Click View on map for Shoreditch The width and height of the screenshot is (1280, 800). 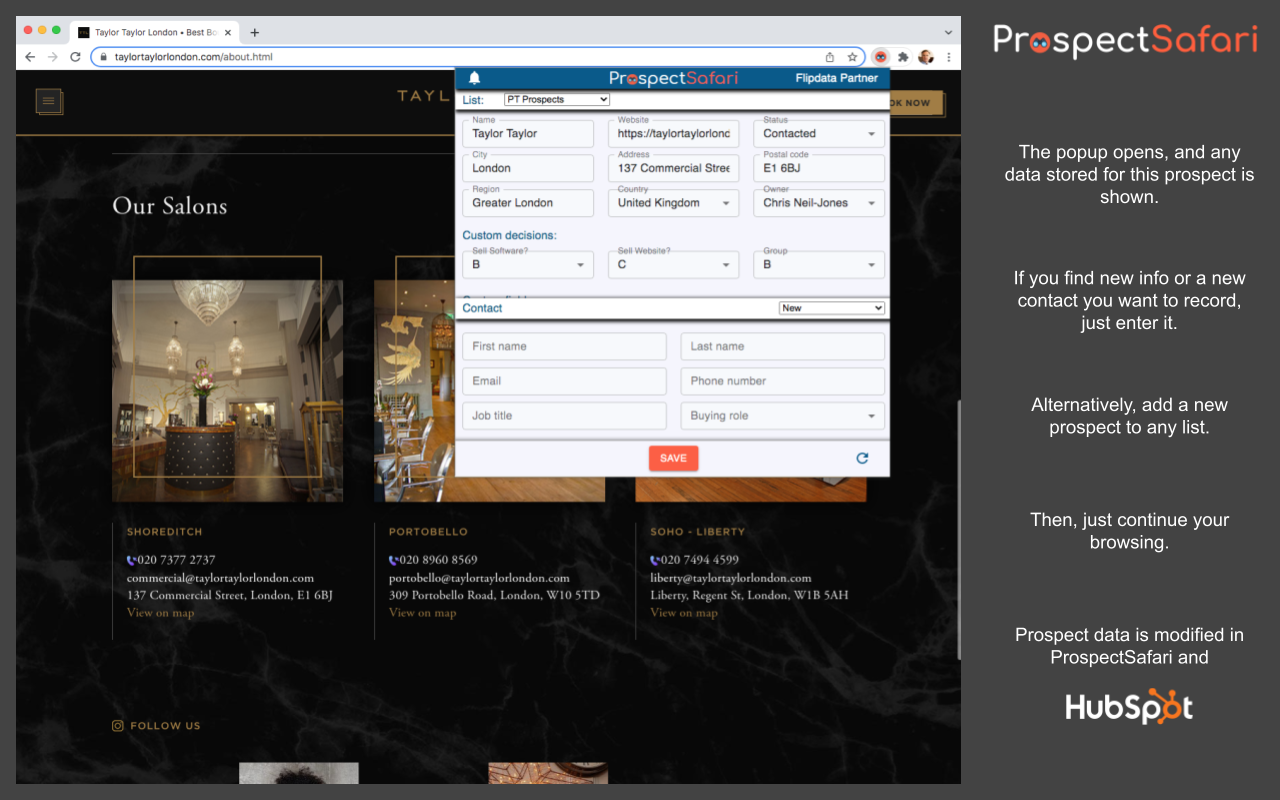160,613
